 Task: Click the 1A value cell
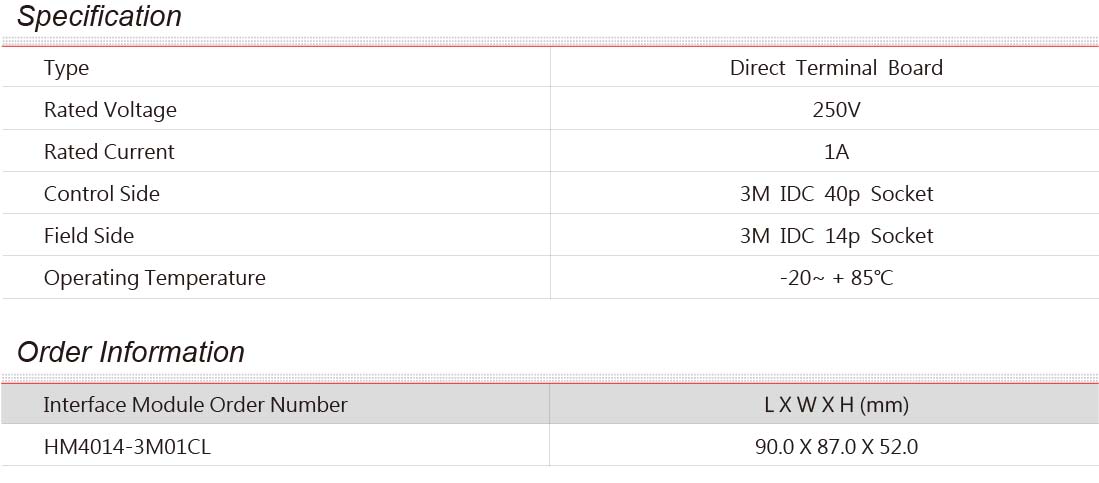coord(837,152)
